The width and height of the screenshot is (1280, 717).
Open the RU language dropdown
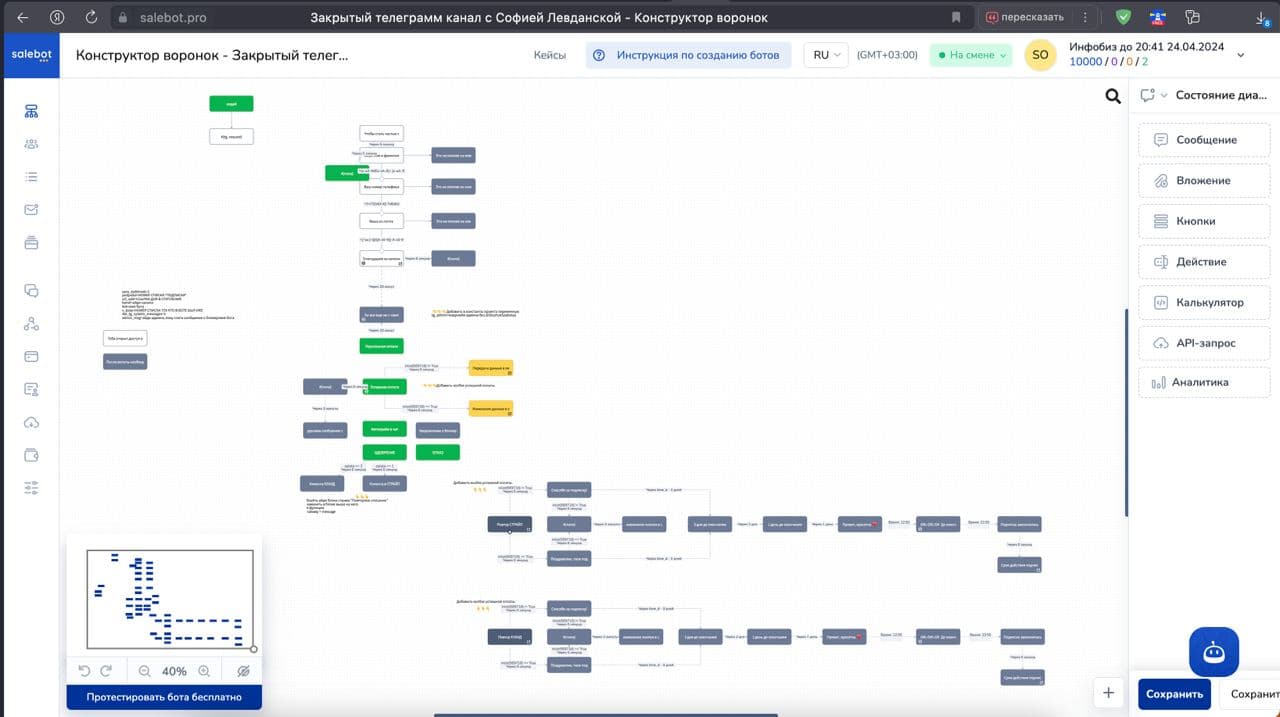[x=826, y=55]
